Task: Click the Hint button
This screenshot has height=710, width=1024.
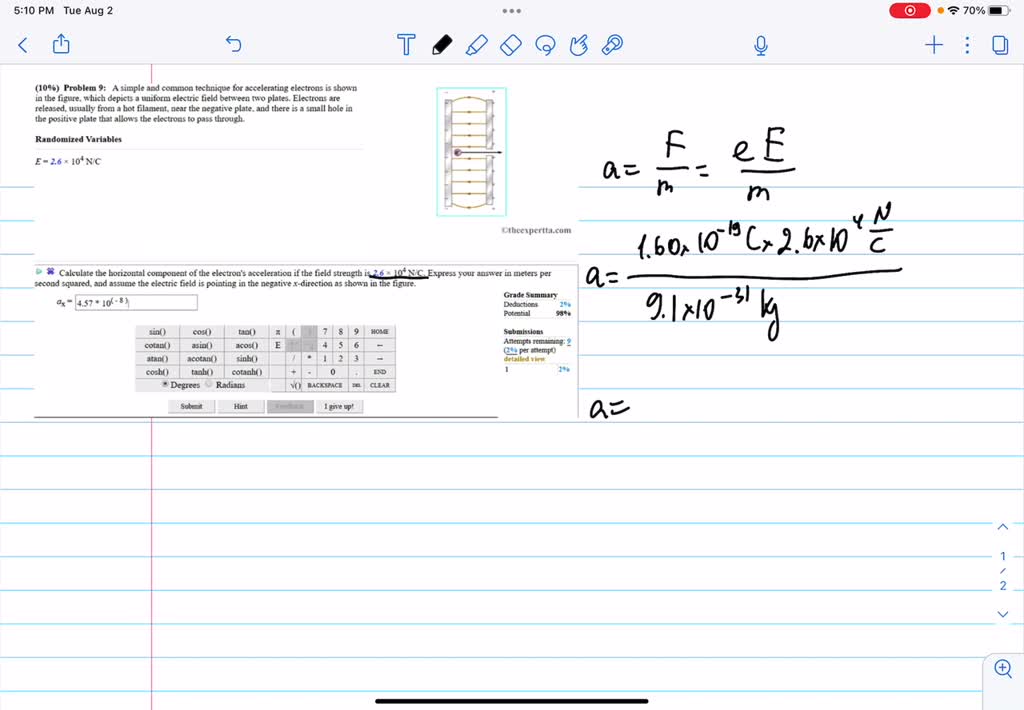Action: click(x=239, y=406)
